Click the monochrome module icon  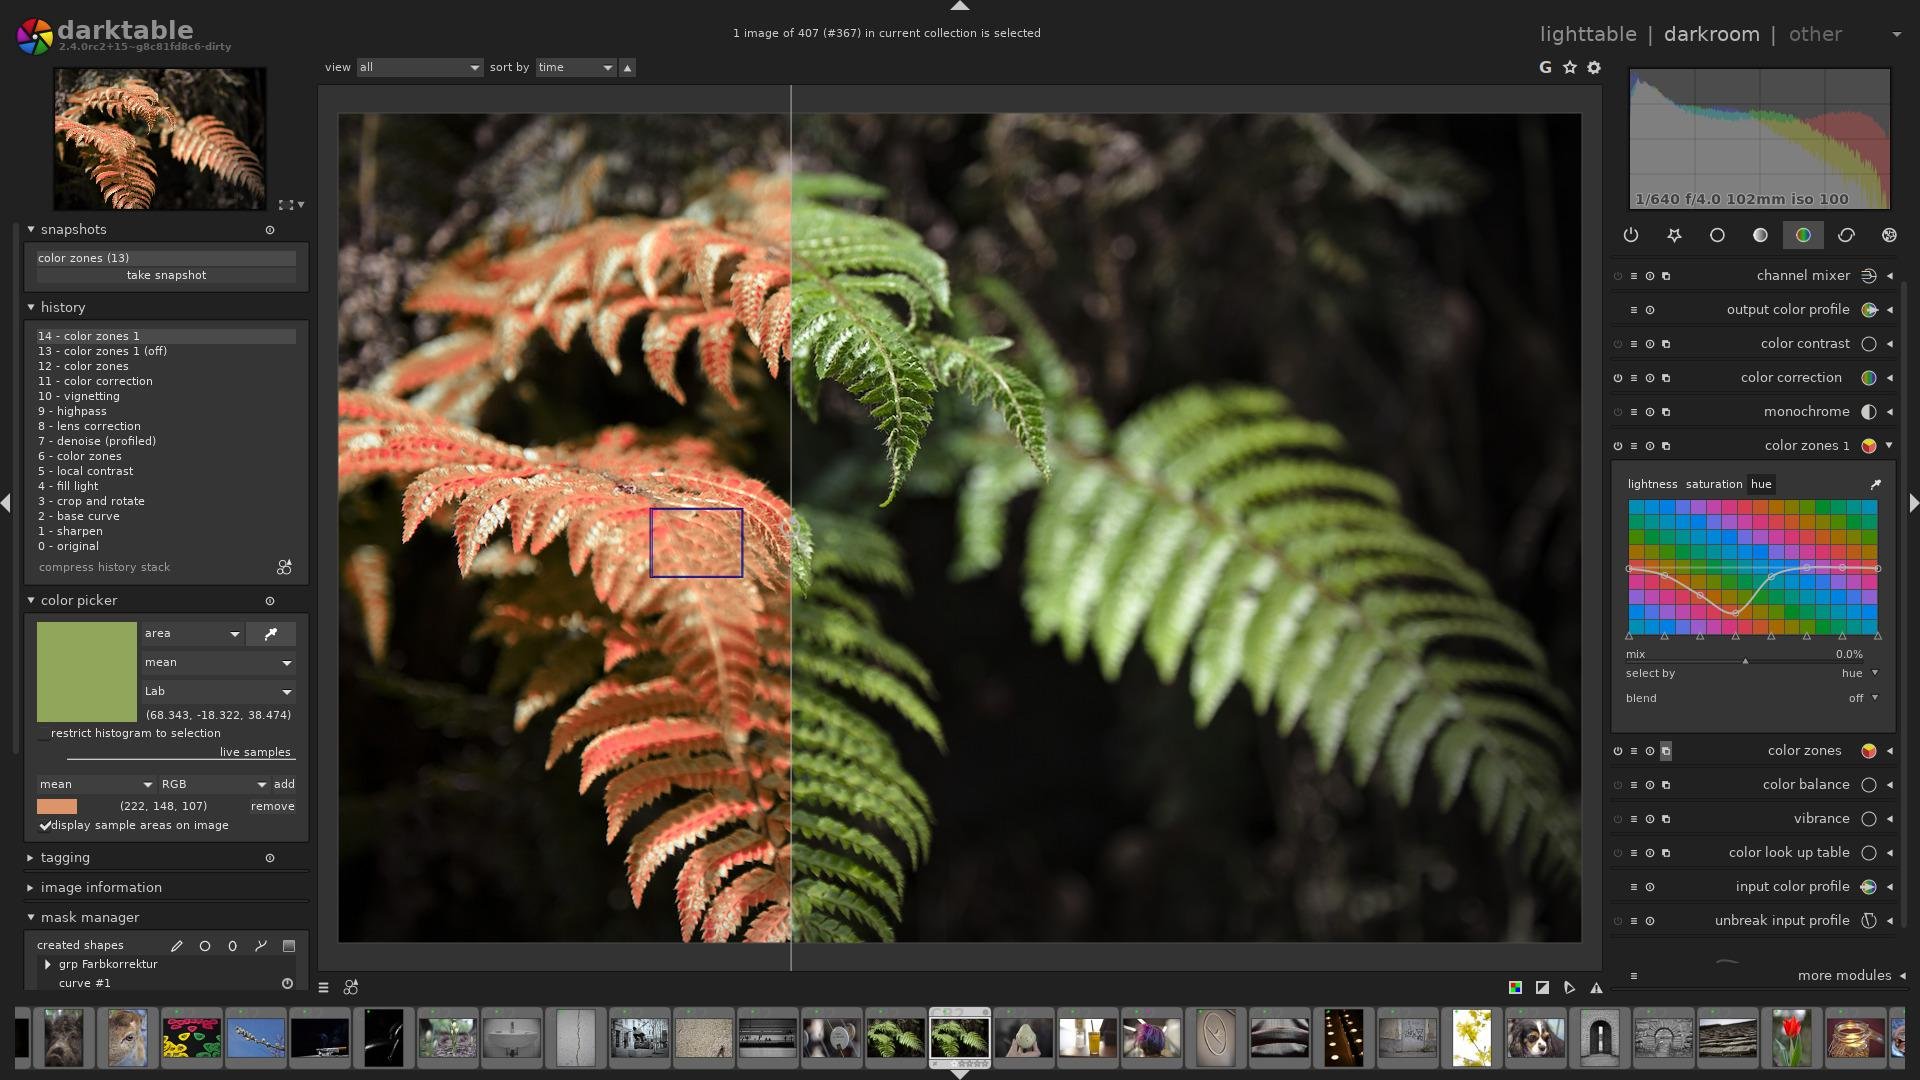coord(1866,413)
